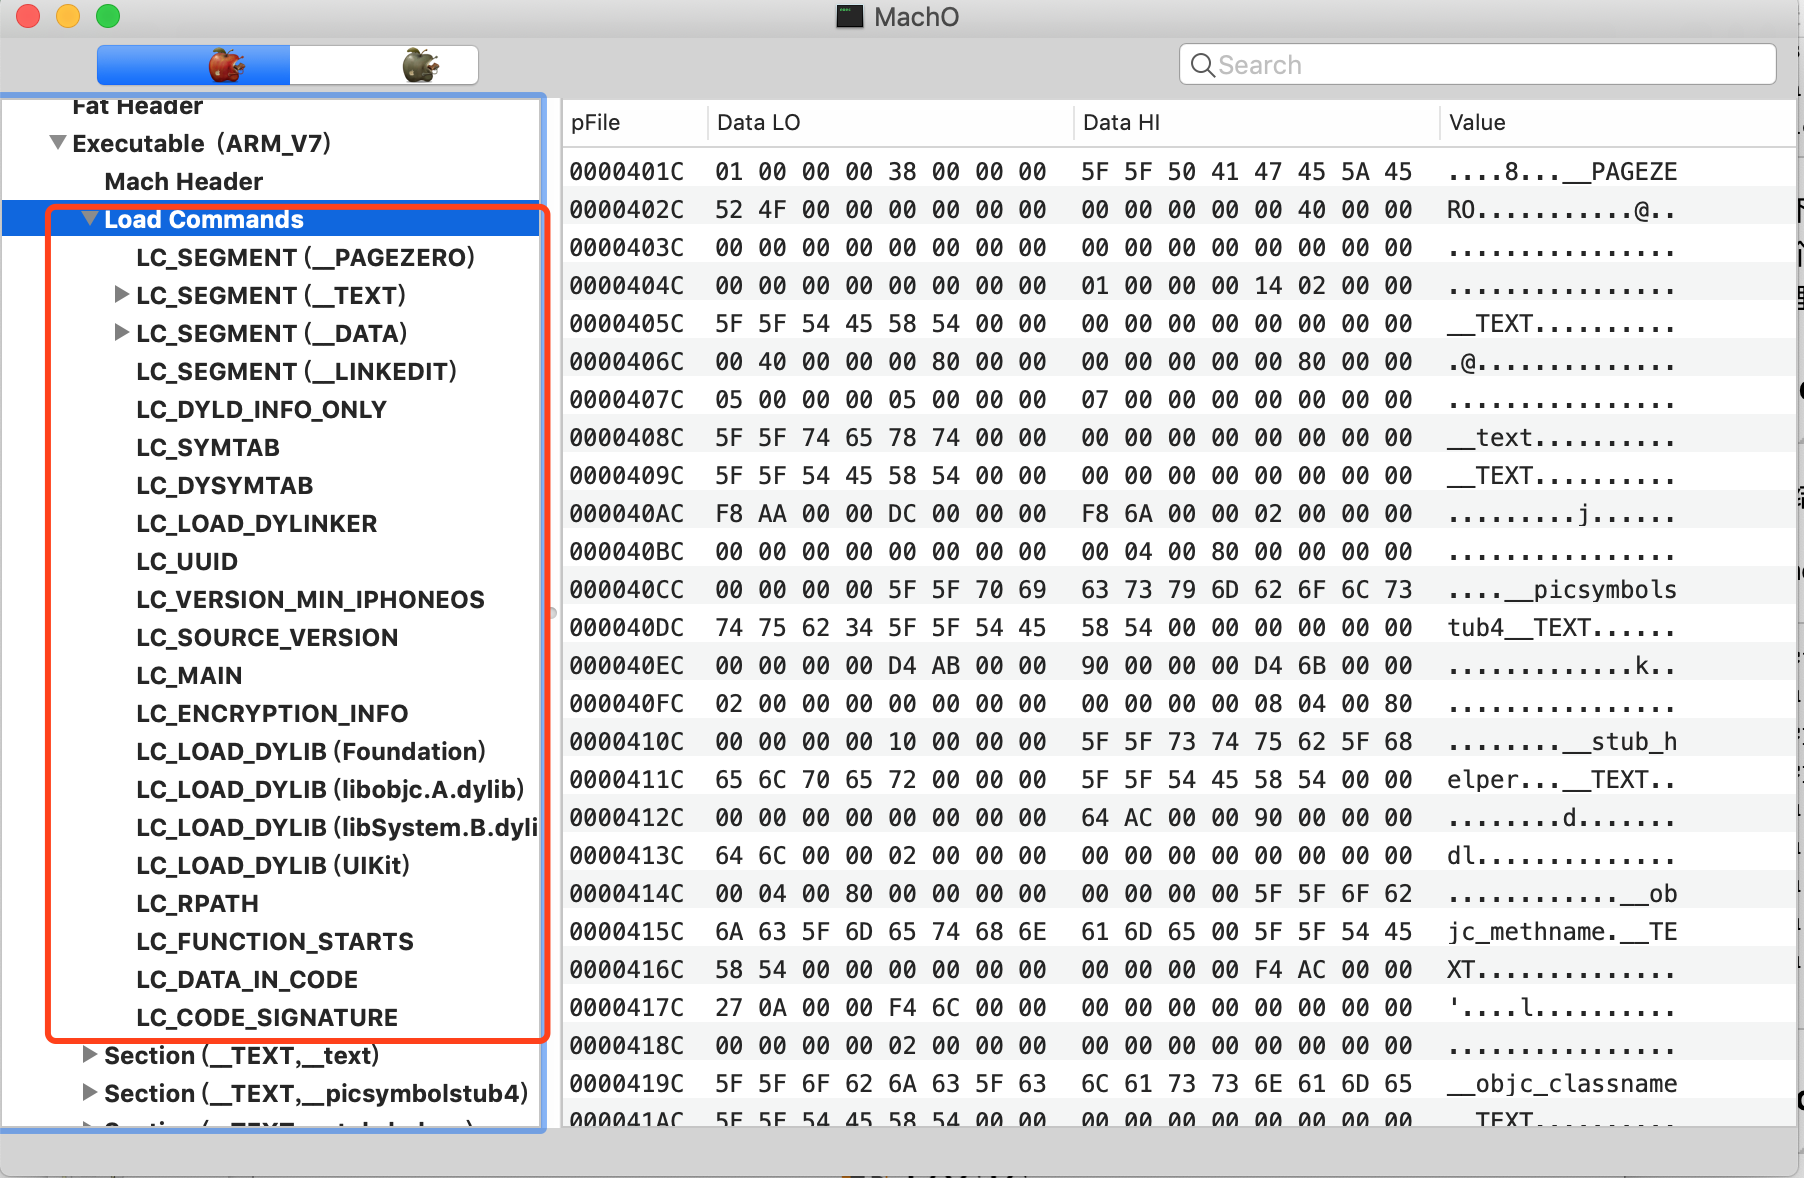This screenshot has height=1178, width=1804.
Task: Click value '....8...__PAGEZE'
Action: point(1561,171)
